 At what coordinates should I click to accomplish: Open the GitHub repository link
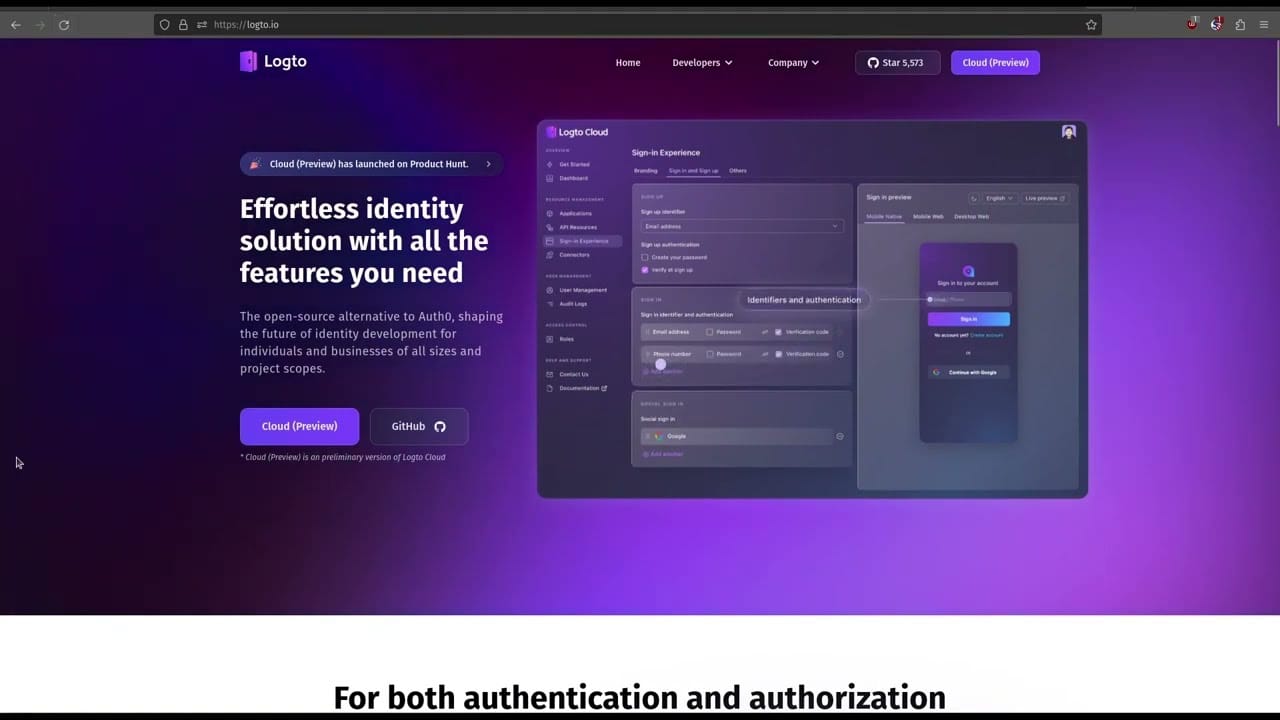418,426
